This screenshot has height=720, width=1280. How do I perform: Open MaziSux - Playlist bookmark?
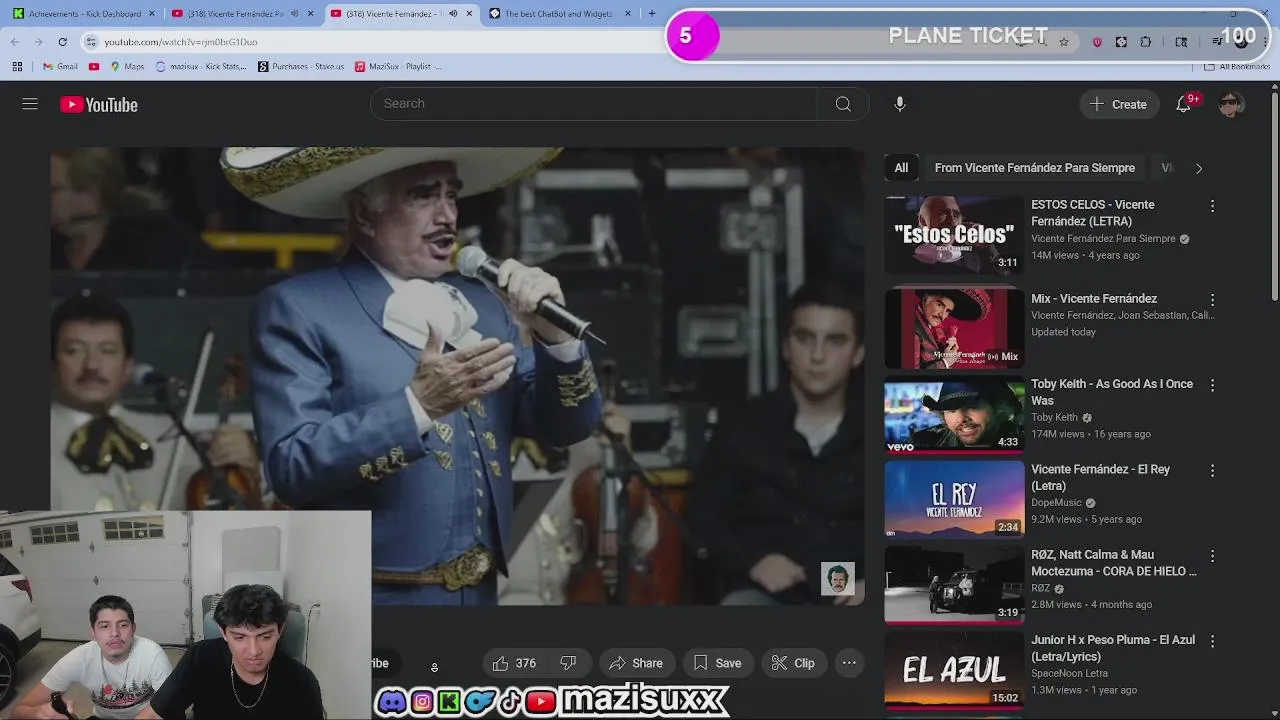click(x=398, y=66)
